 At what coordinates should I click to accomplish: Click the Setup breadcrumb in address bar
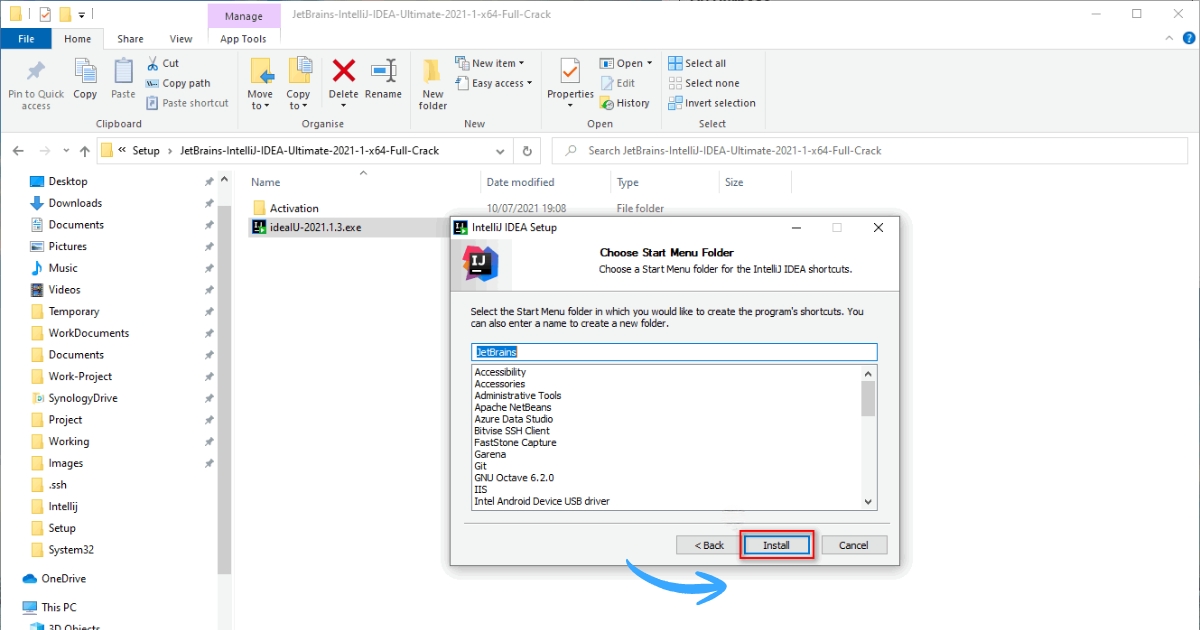[x=146, y=151]
